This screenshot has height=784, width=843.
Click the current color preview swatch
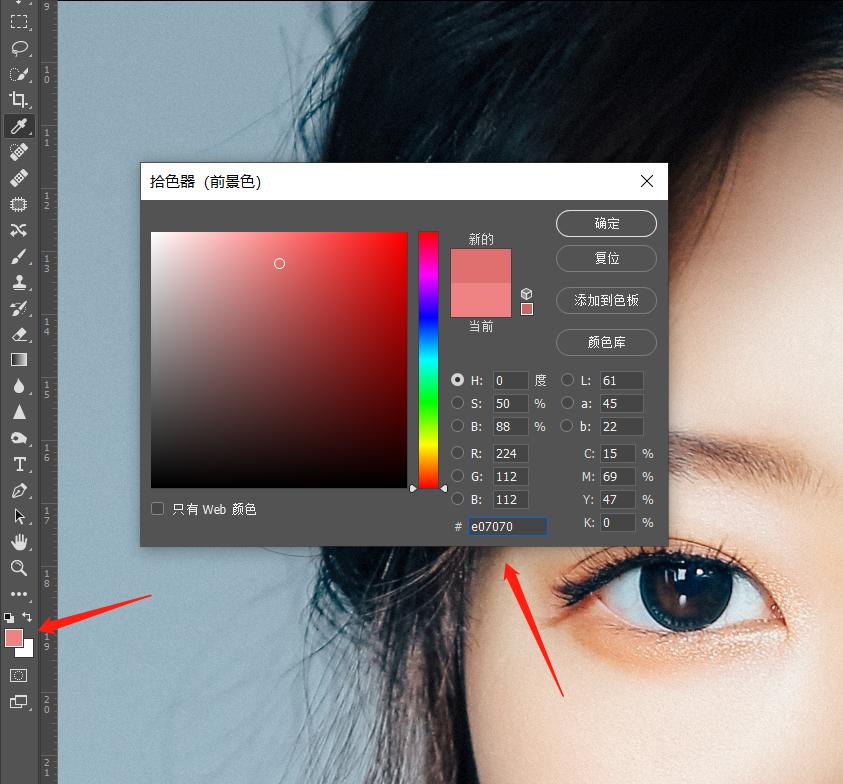click(x=481, y=300)
